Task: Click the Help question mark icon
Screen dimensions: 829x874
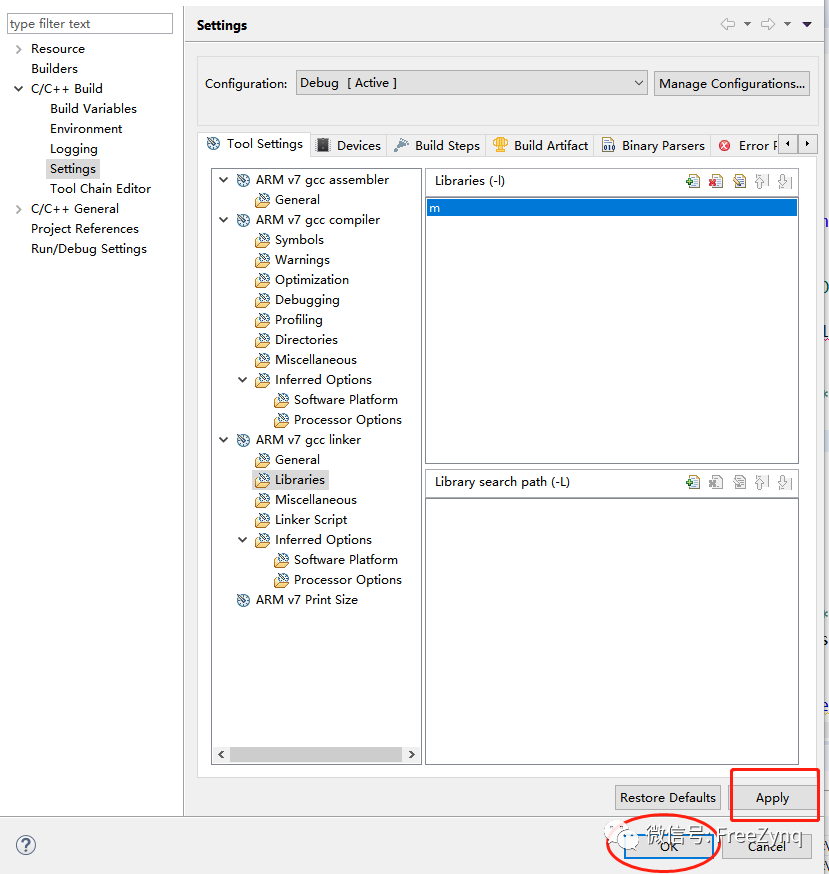Action: [x=26, y=845]
